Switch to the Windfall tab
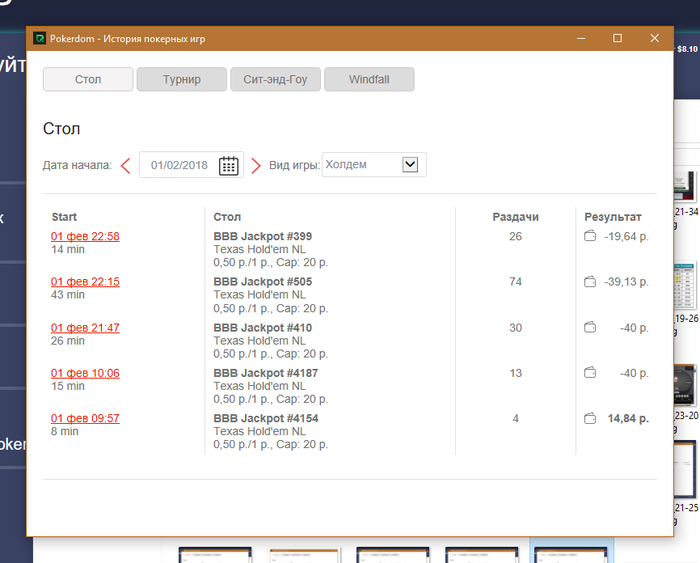The height and width of the screenshot is (563, 700). 369,79
